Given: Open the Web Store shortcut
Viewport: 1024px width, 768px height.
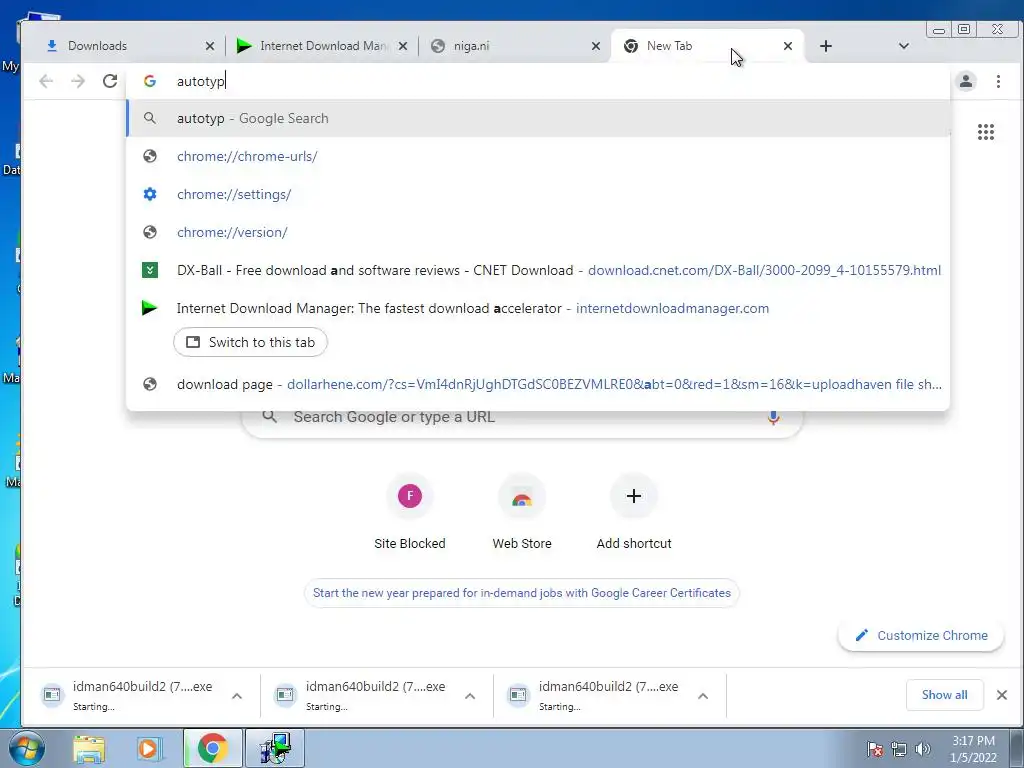Looking at the screenshot, I should [x=522, y=513].
